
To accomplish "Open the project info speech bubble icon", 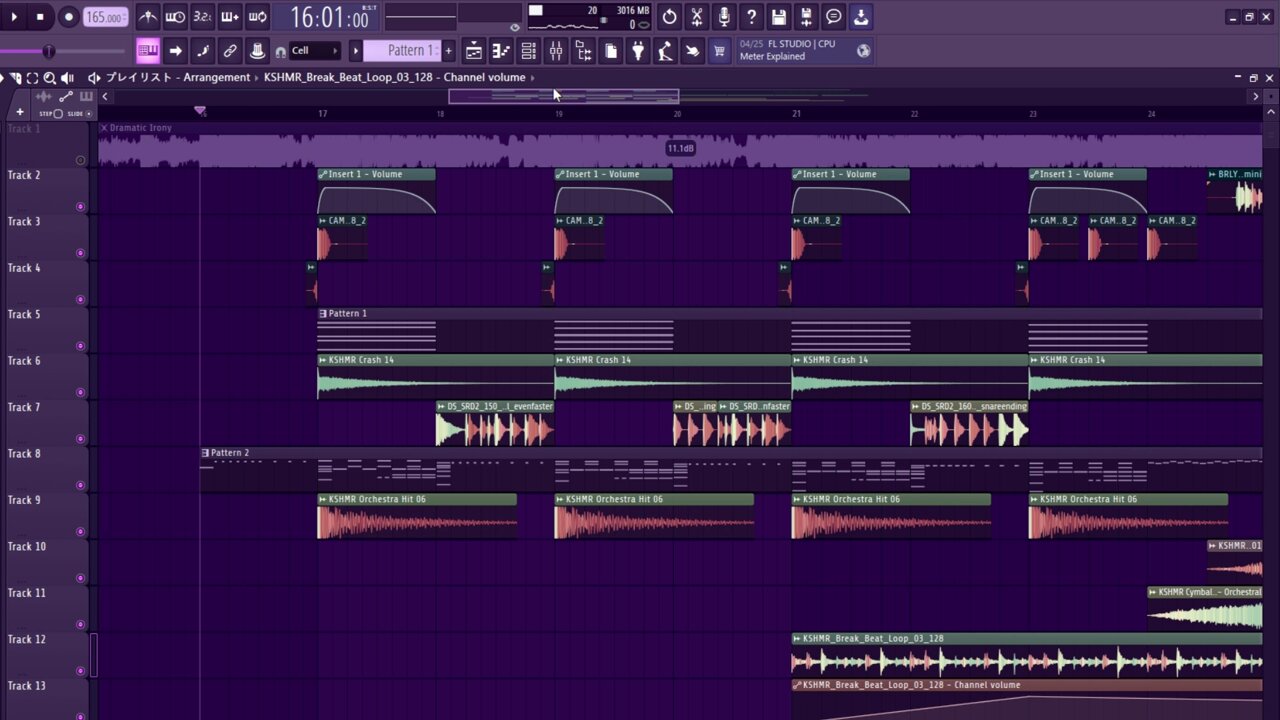I will [x=833, y=16].
